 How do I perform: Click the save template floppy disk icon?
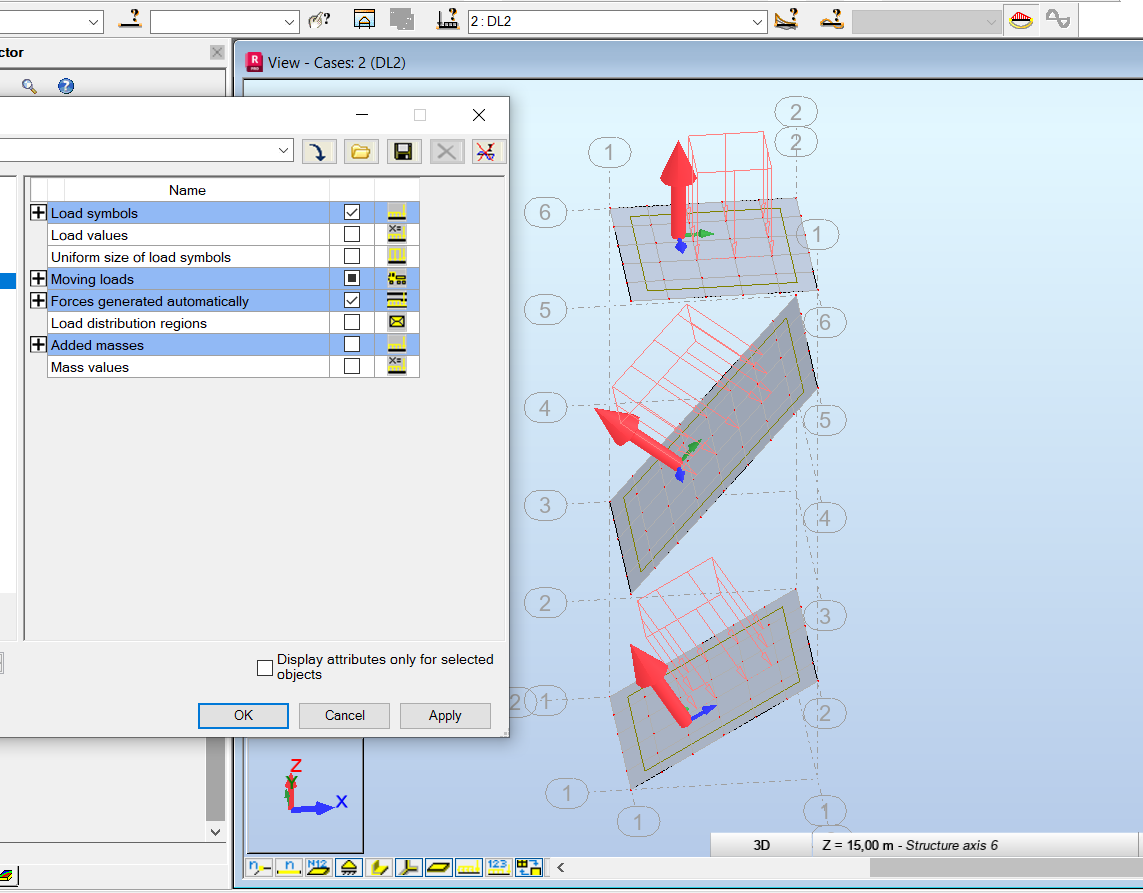click(x=403, y=152)
